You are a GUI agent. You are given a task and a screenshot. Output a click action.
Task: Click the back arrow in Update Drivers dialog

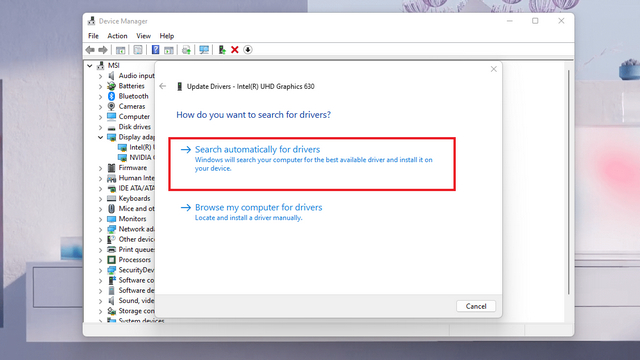click(x=162, y=86)
